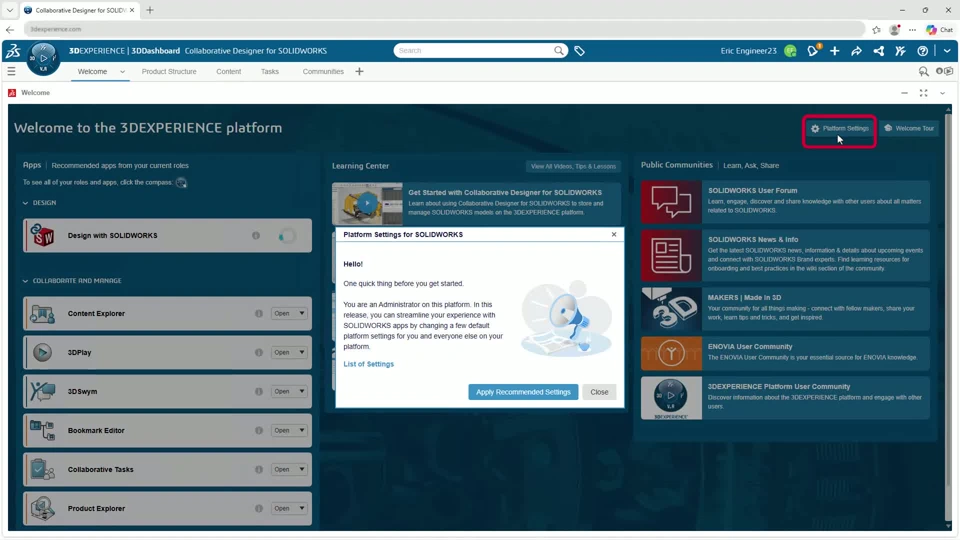Open MAKERS | Made in 3D community
960x540 pixels.
(x=786, y=309)
